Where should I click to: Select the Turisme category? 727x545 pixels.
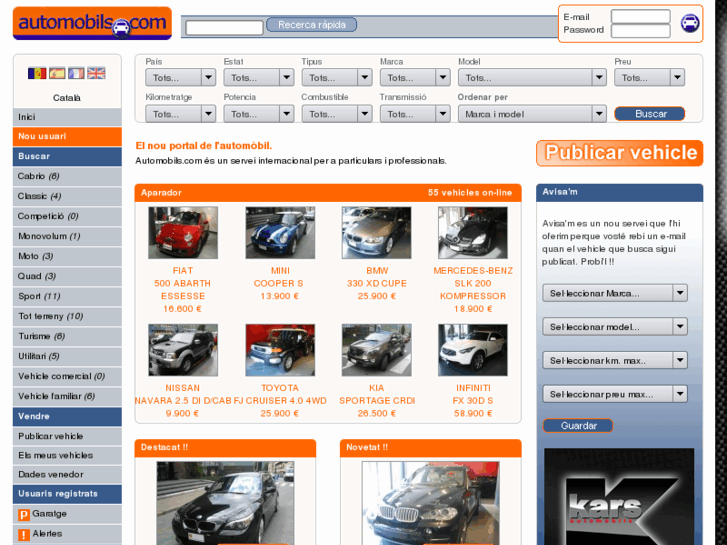tap(67, 336)
